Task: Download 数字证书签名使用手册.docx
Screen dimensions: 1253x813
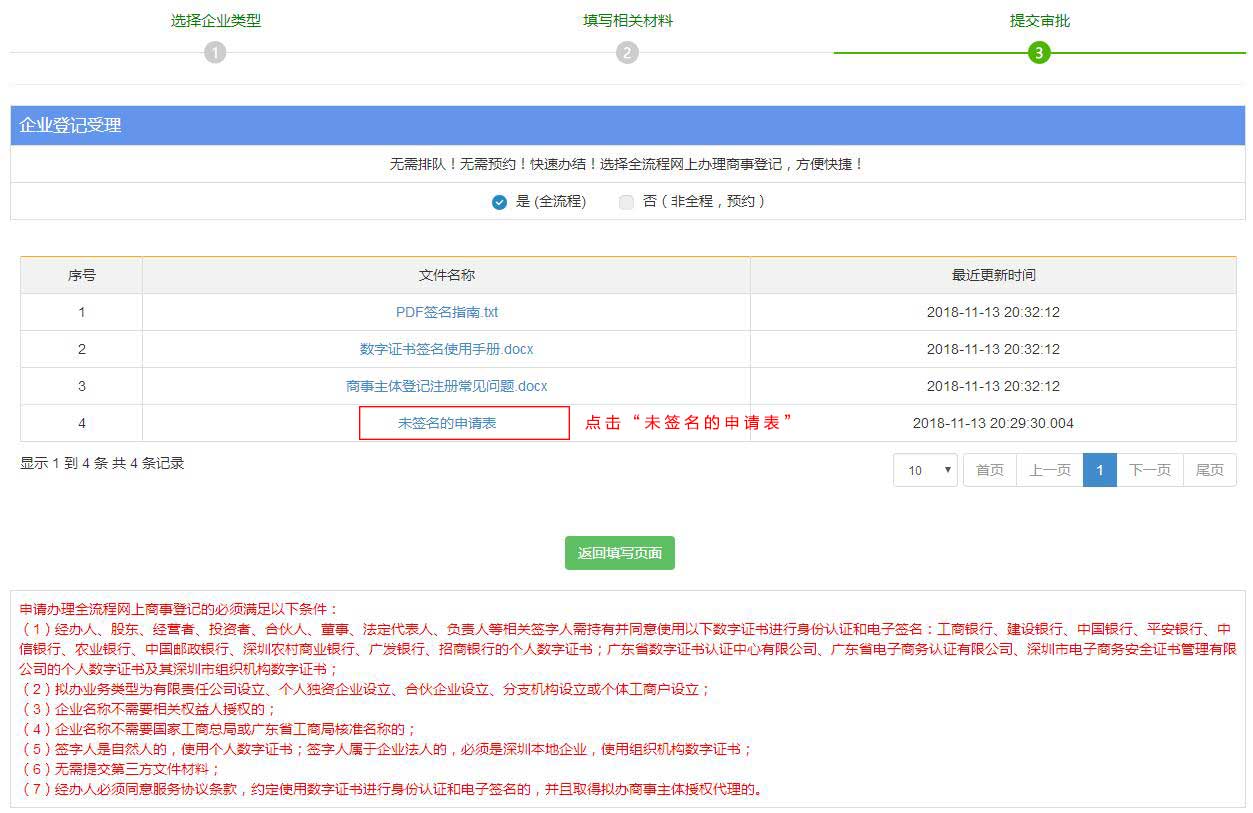Action: click(445, 349)
